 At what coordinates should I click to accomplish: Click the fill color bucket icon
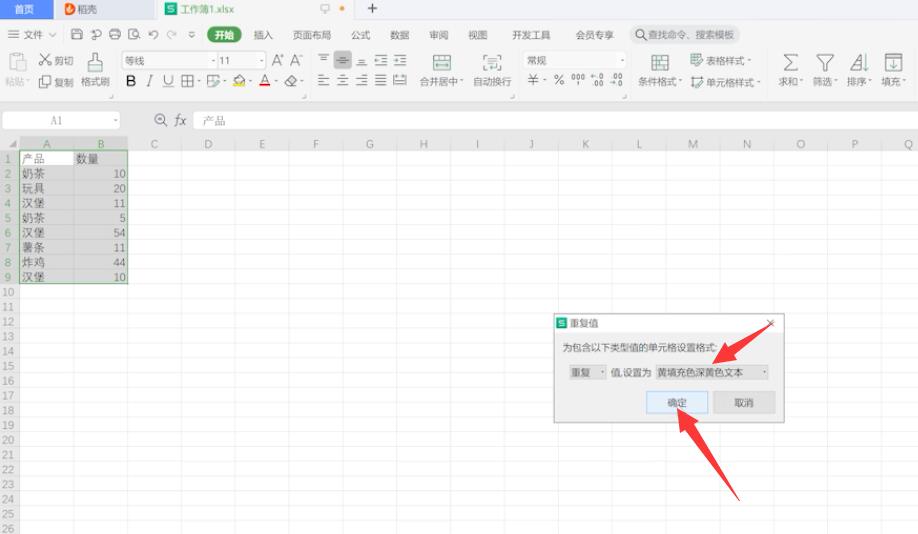point(239,81)
